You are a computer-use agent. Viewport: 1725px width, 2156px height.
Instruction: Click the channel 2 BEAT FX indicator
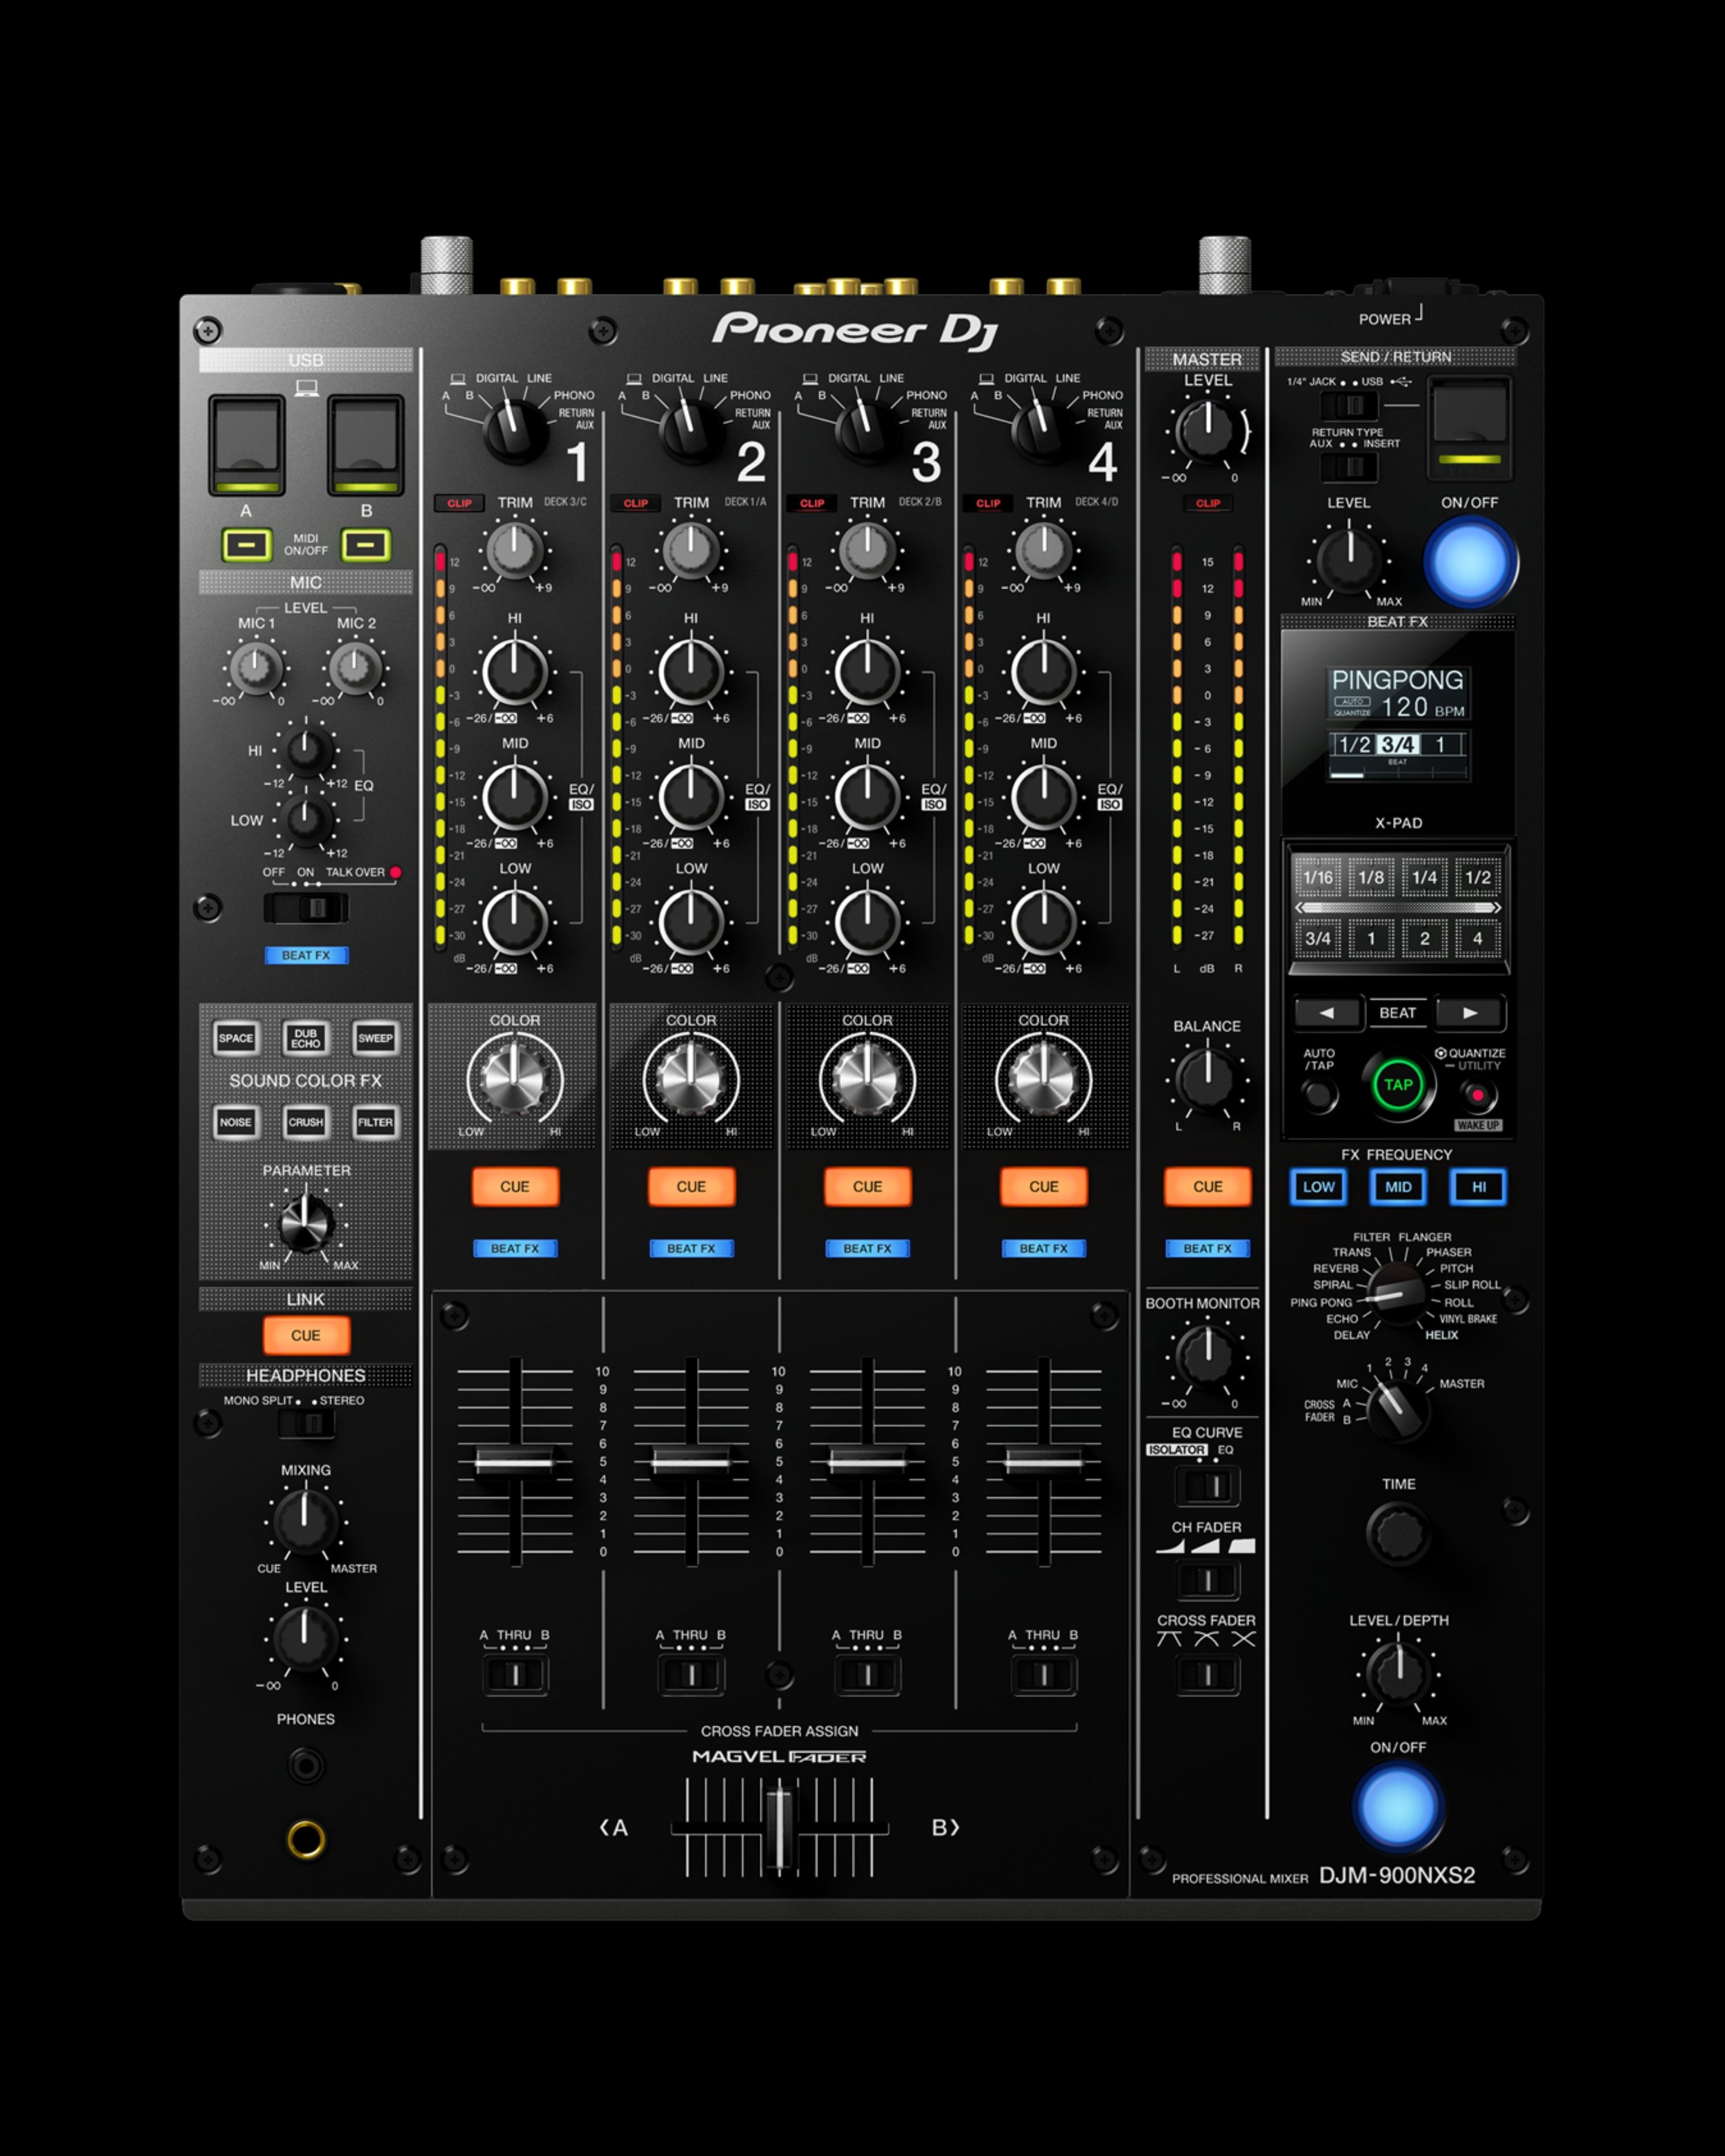691,1248
